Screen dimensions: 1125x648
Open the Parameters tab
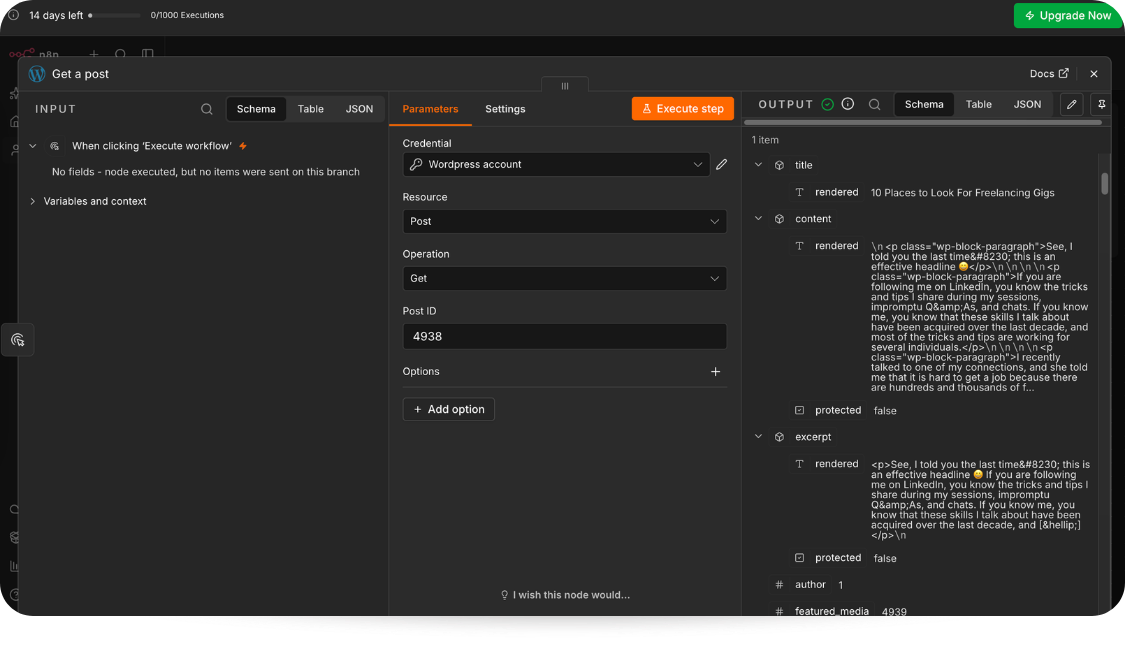tap(430, 109)
